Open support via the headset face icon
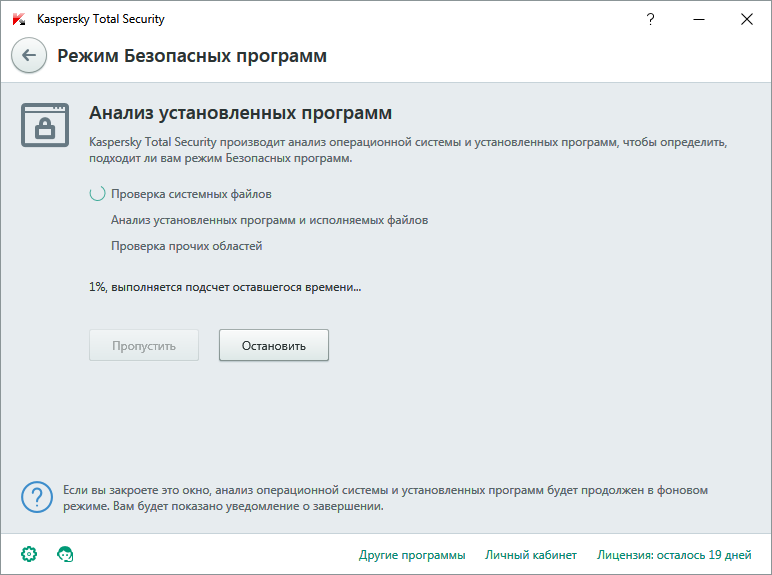 pyautogui.click(x=65, y=554)
